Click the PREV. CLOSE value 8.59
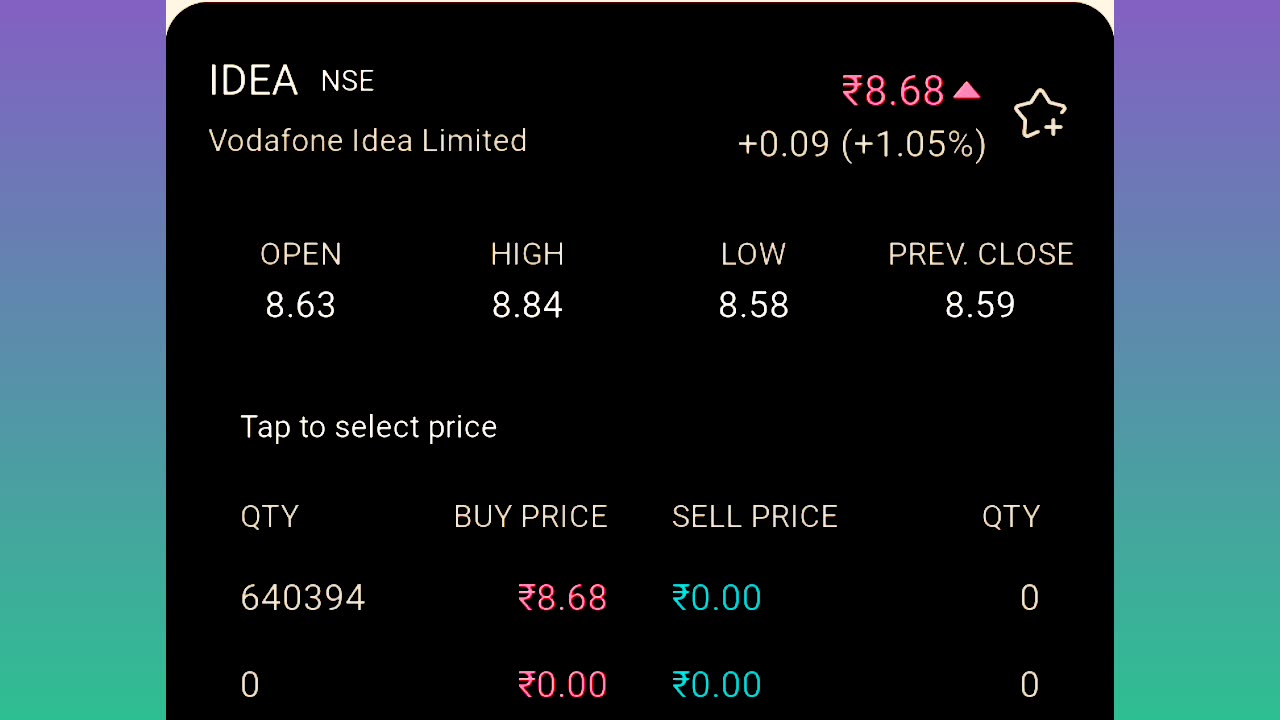The width and height of the screenshot is (1280, 720). click(x=980, y=305)
